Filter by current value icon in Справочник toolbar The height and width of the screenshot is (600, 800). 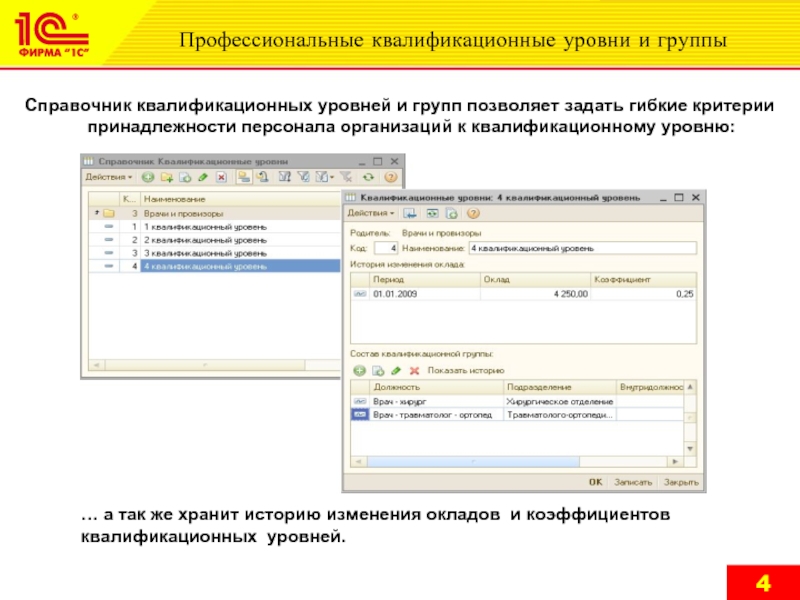click(x=304, y=178)
